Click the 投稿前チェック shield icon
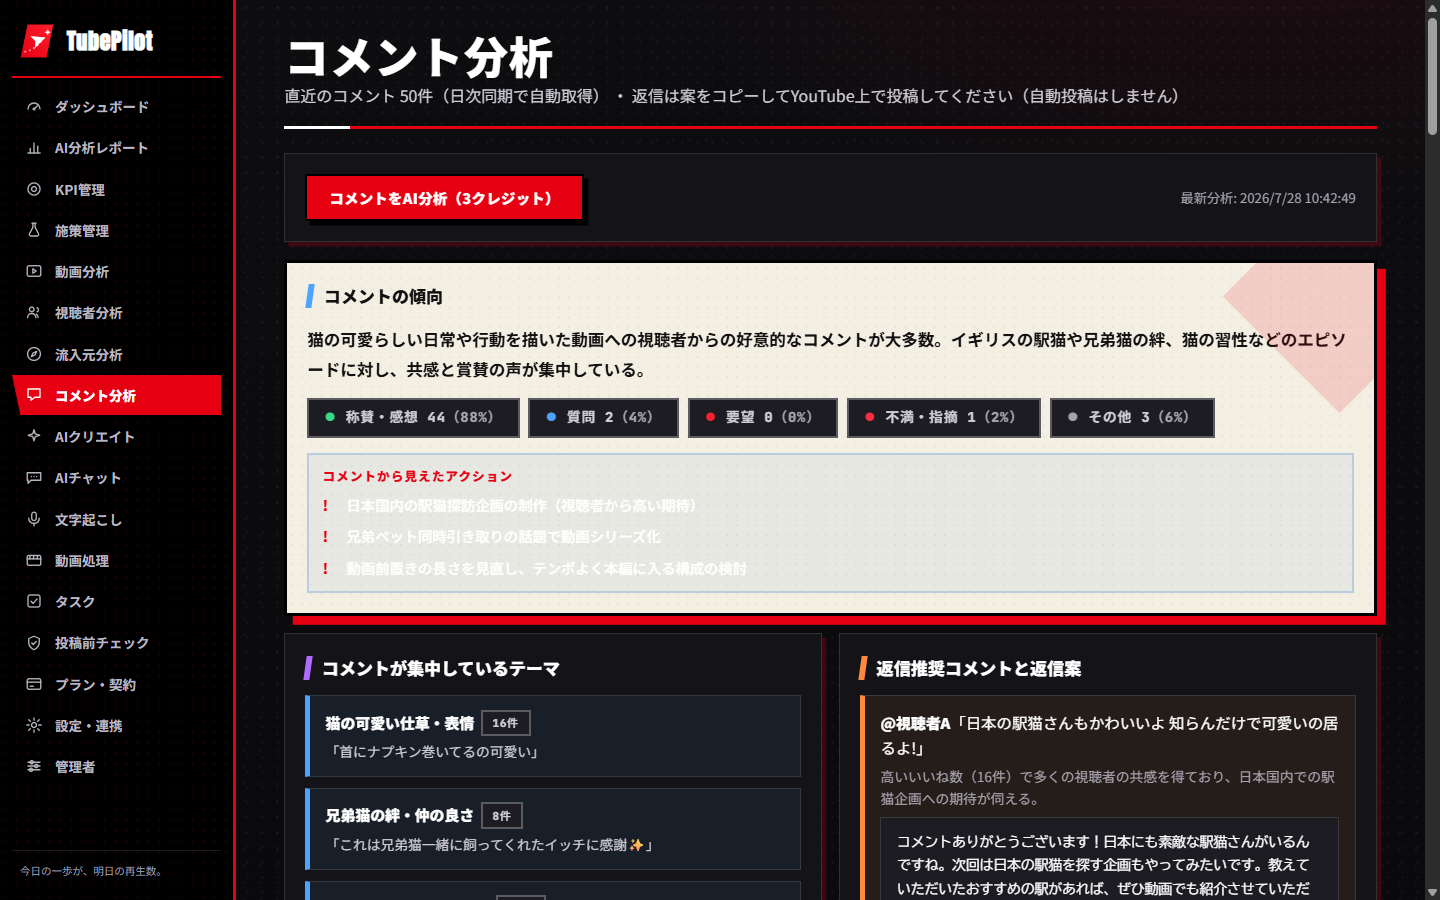The image size is (1440, 900). (x=34, y=643)
